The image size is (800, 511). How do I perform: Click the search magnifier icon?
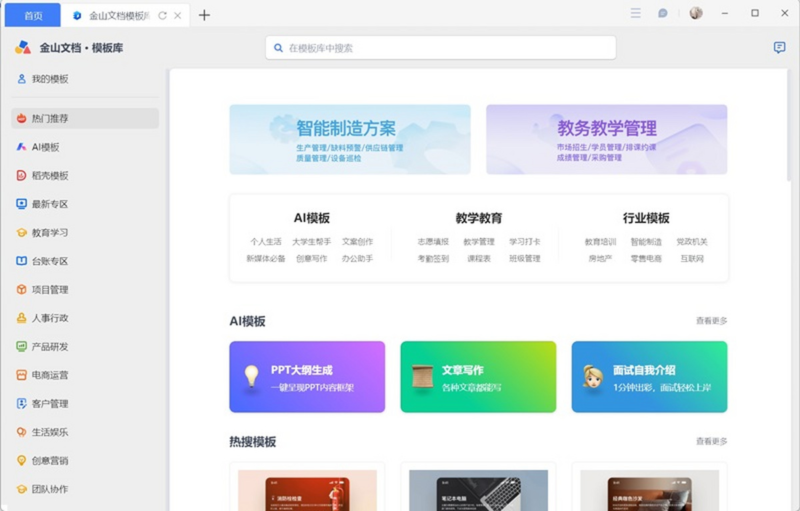tap(278, 48)
